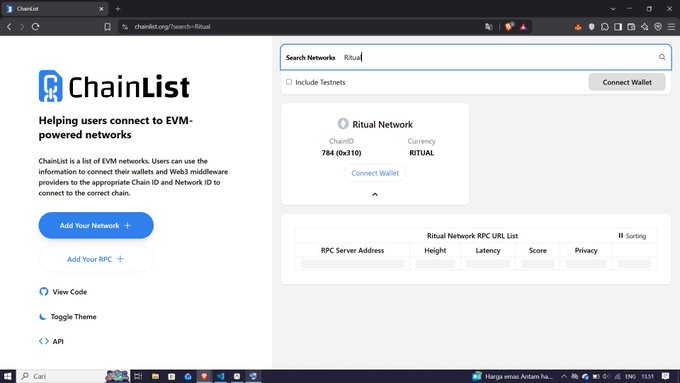Bookmark this page with the bookmark icon
680x383 pixels.
pyautogui.click(x=108, y=27)
